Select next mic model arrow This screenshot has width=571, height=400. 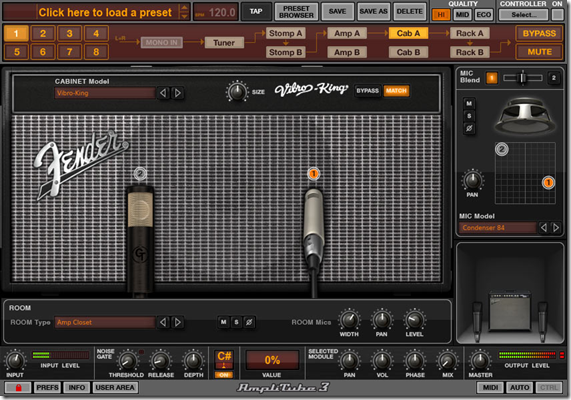[556, 228]
